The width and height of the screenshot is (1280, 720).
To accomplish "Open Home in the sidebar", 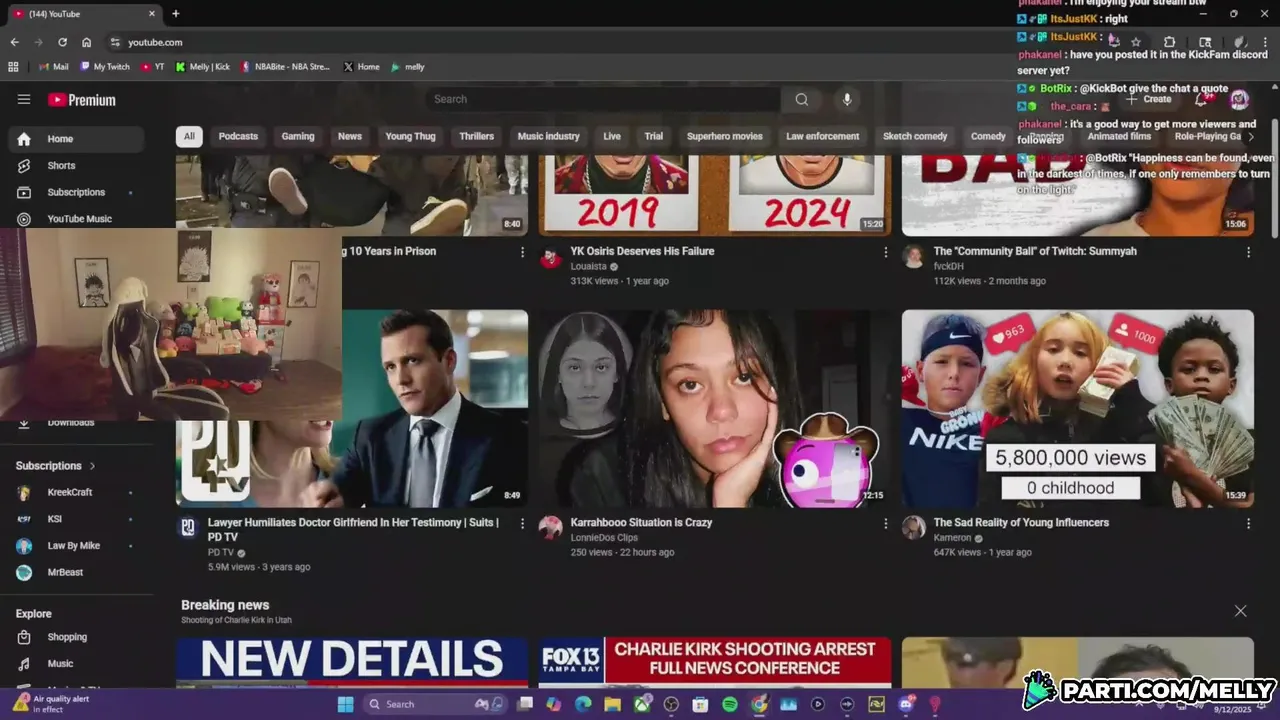I will tap(76, 139).
